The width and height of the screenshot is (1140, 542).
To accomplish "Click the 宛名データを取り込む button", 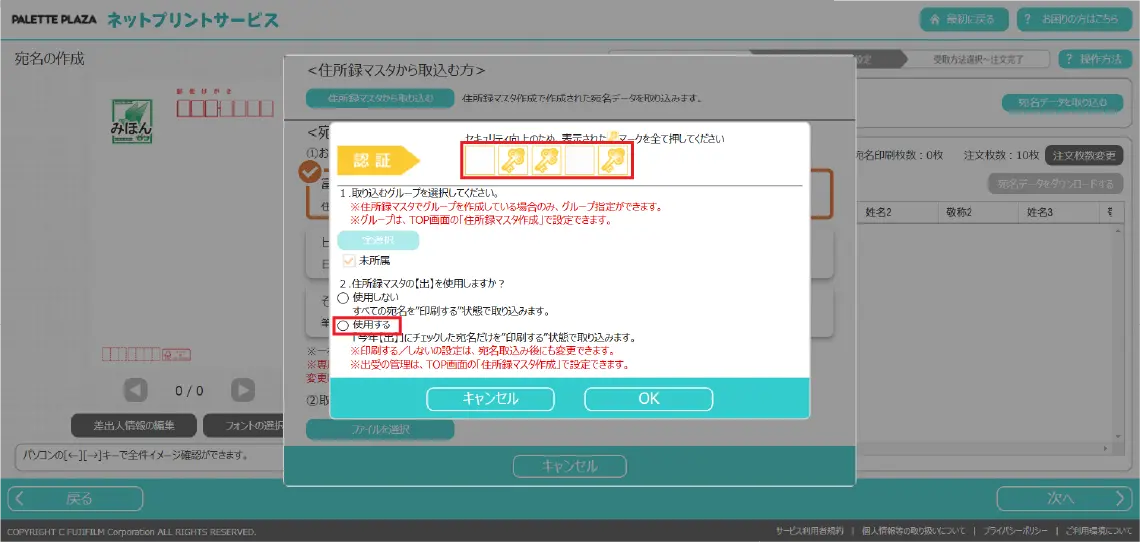I will (x=1062, y=103).
